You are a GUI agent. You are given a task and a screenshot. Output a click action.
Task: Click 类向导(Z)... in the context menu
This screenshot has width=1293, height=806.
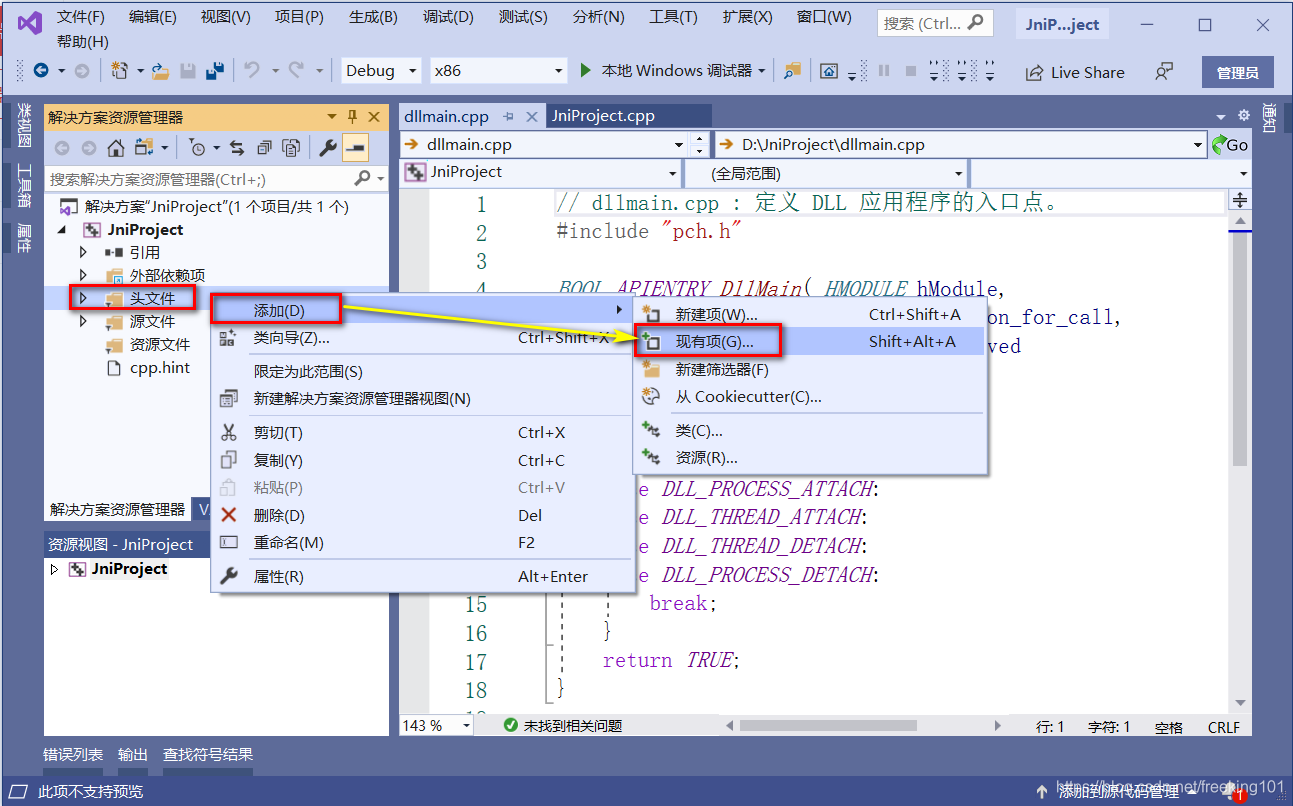423,338
